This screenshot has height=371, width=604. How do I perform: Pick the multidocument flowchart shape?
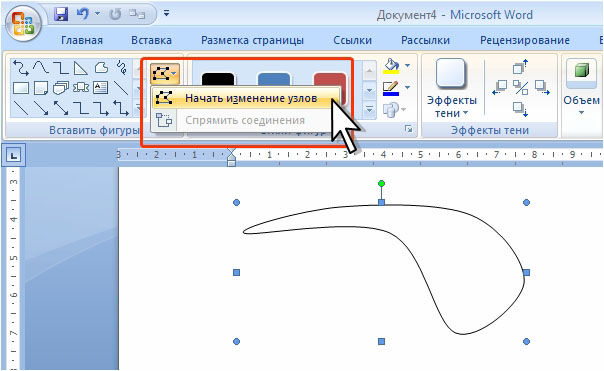(x=61, y=88)
